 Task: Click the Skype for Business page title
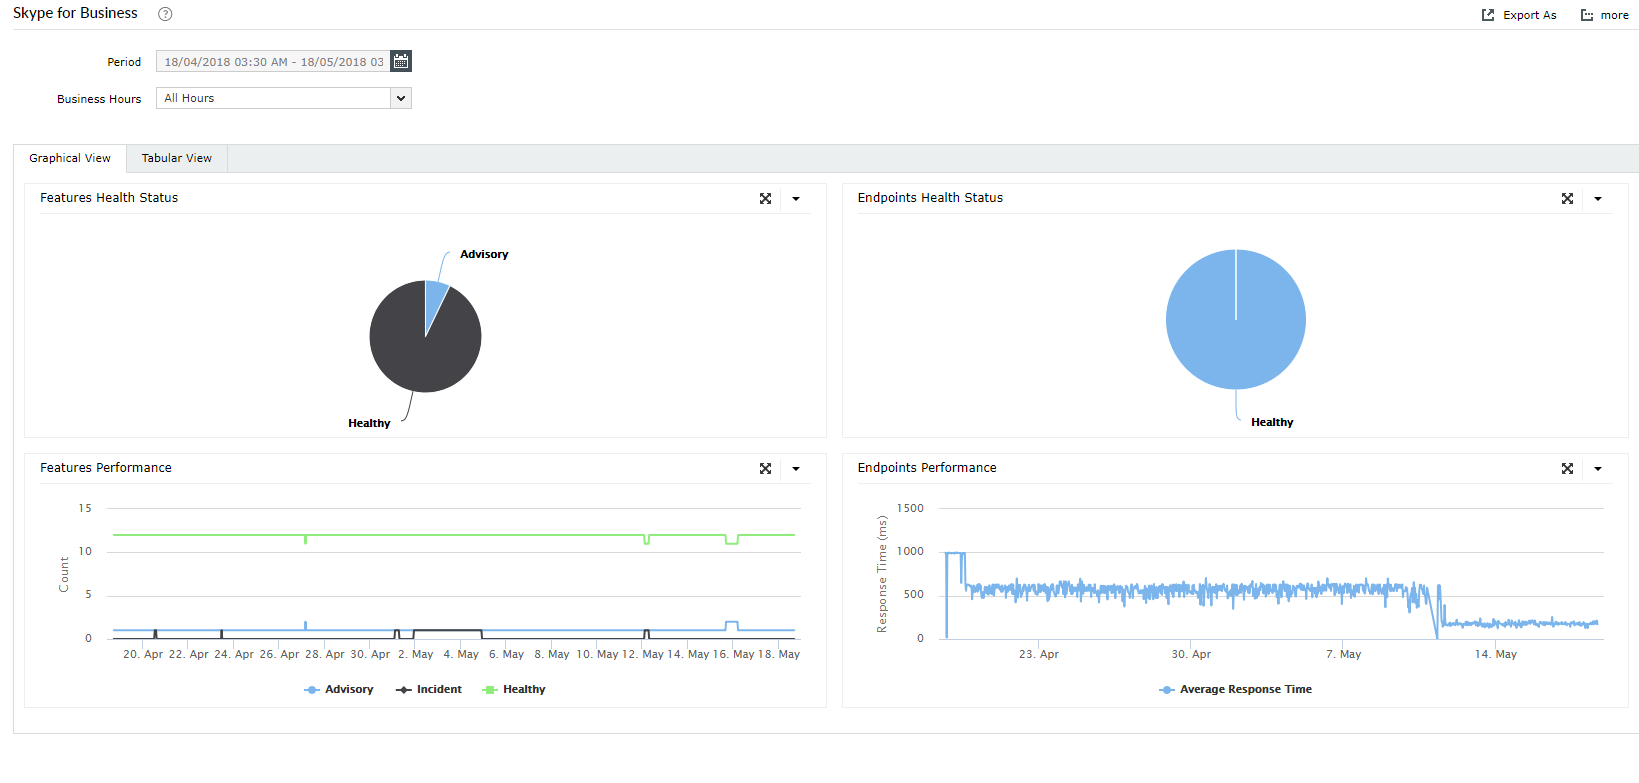click(75, 13)
